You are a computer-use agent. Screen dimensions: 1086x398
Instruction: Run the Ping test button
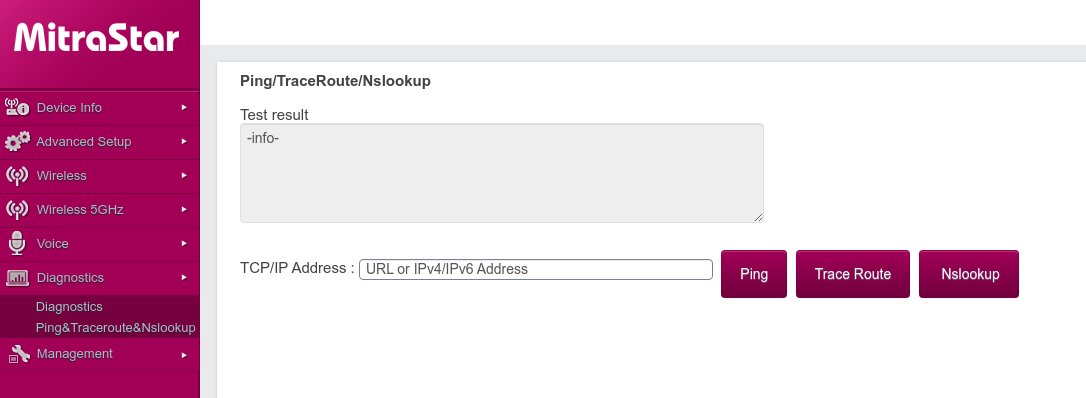pos(754,274)
